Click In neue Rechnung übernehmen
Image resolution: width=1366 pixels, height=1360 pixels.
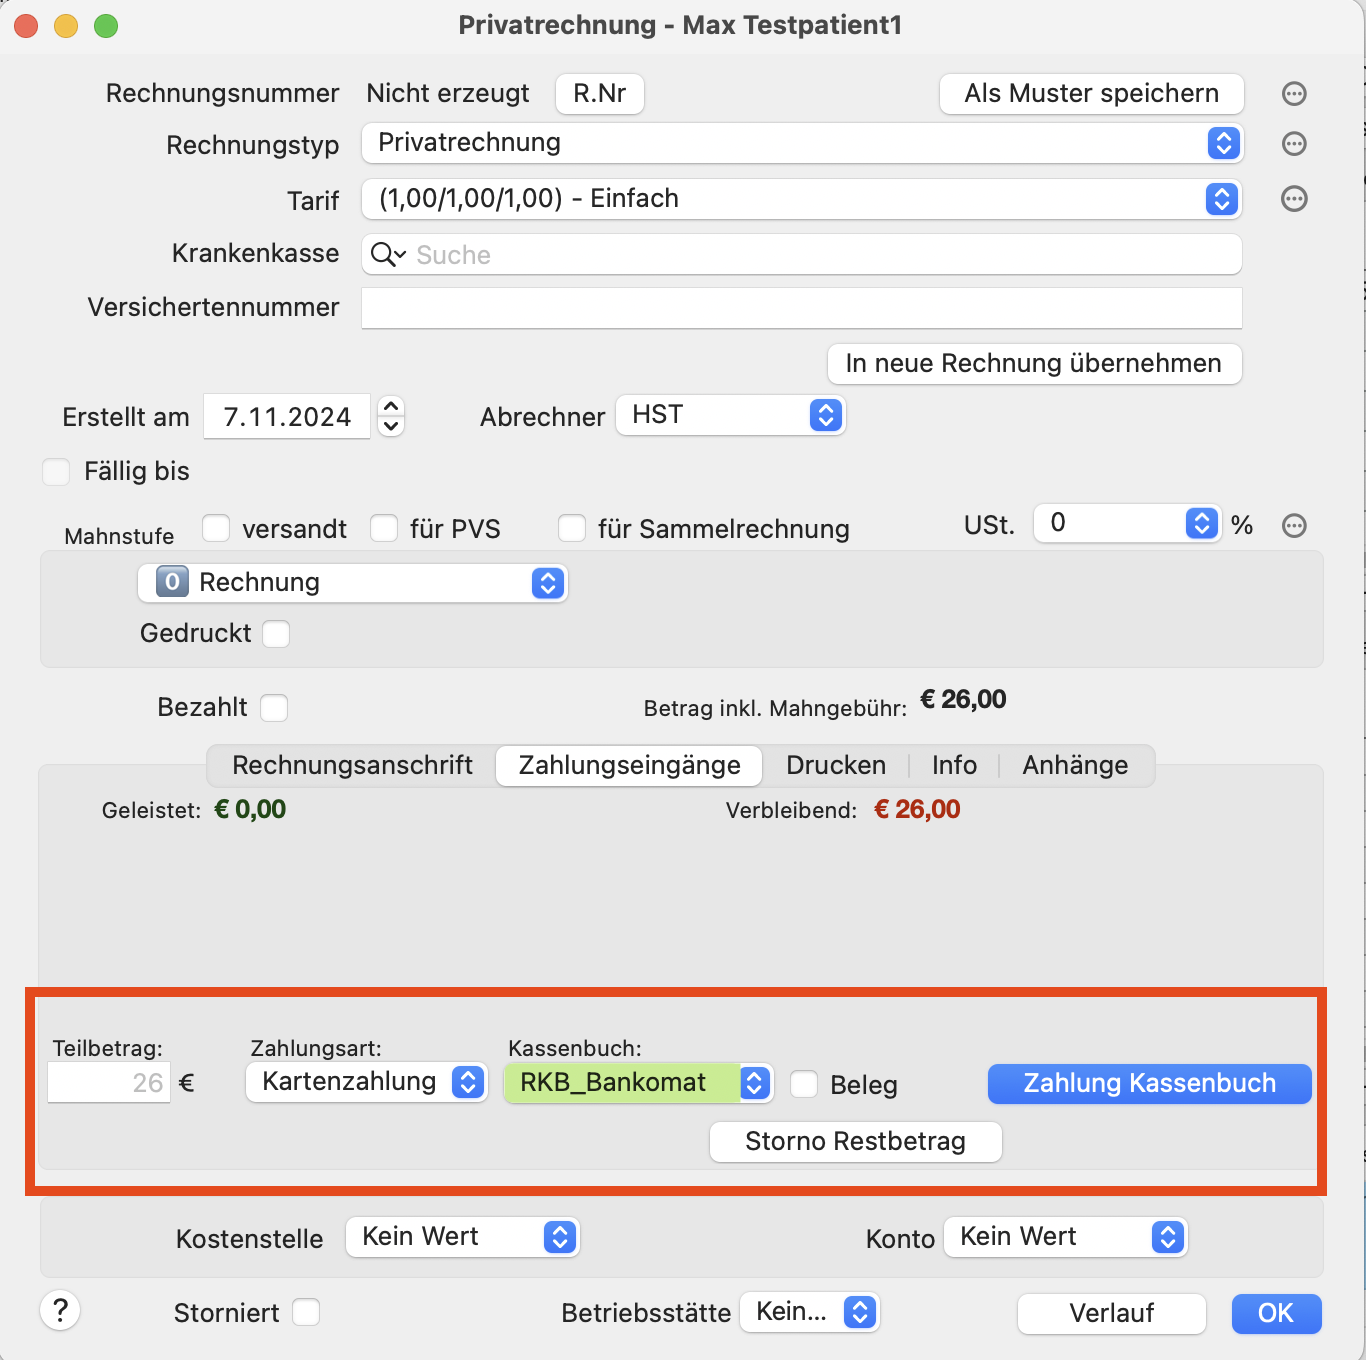1034,364
